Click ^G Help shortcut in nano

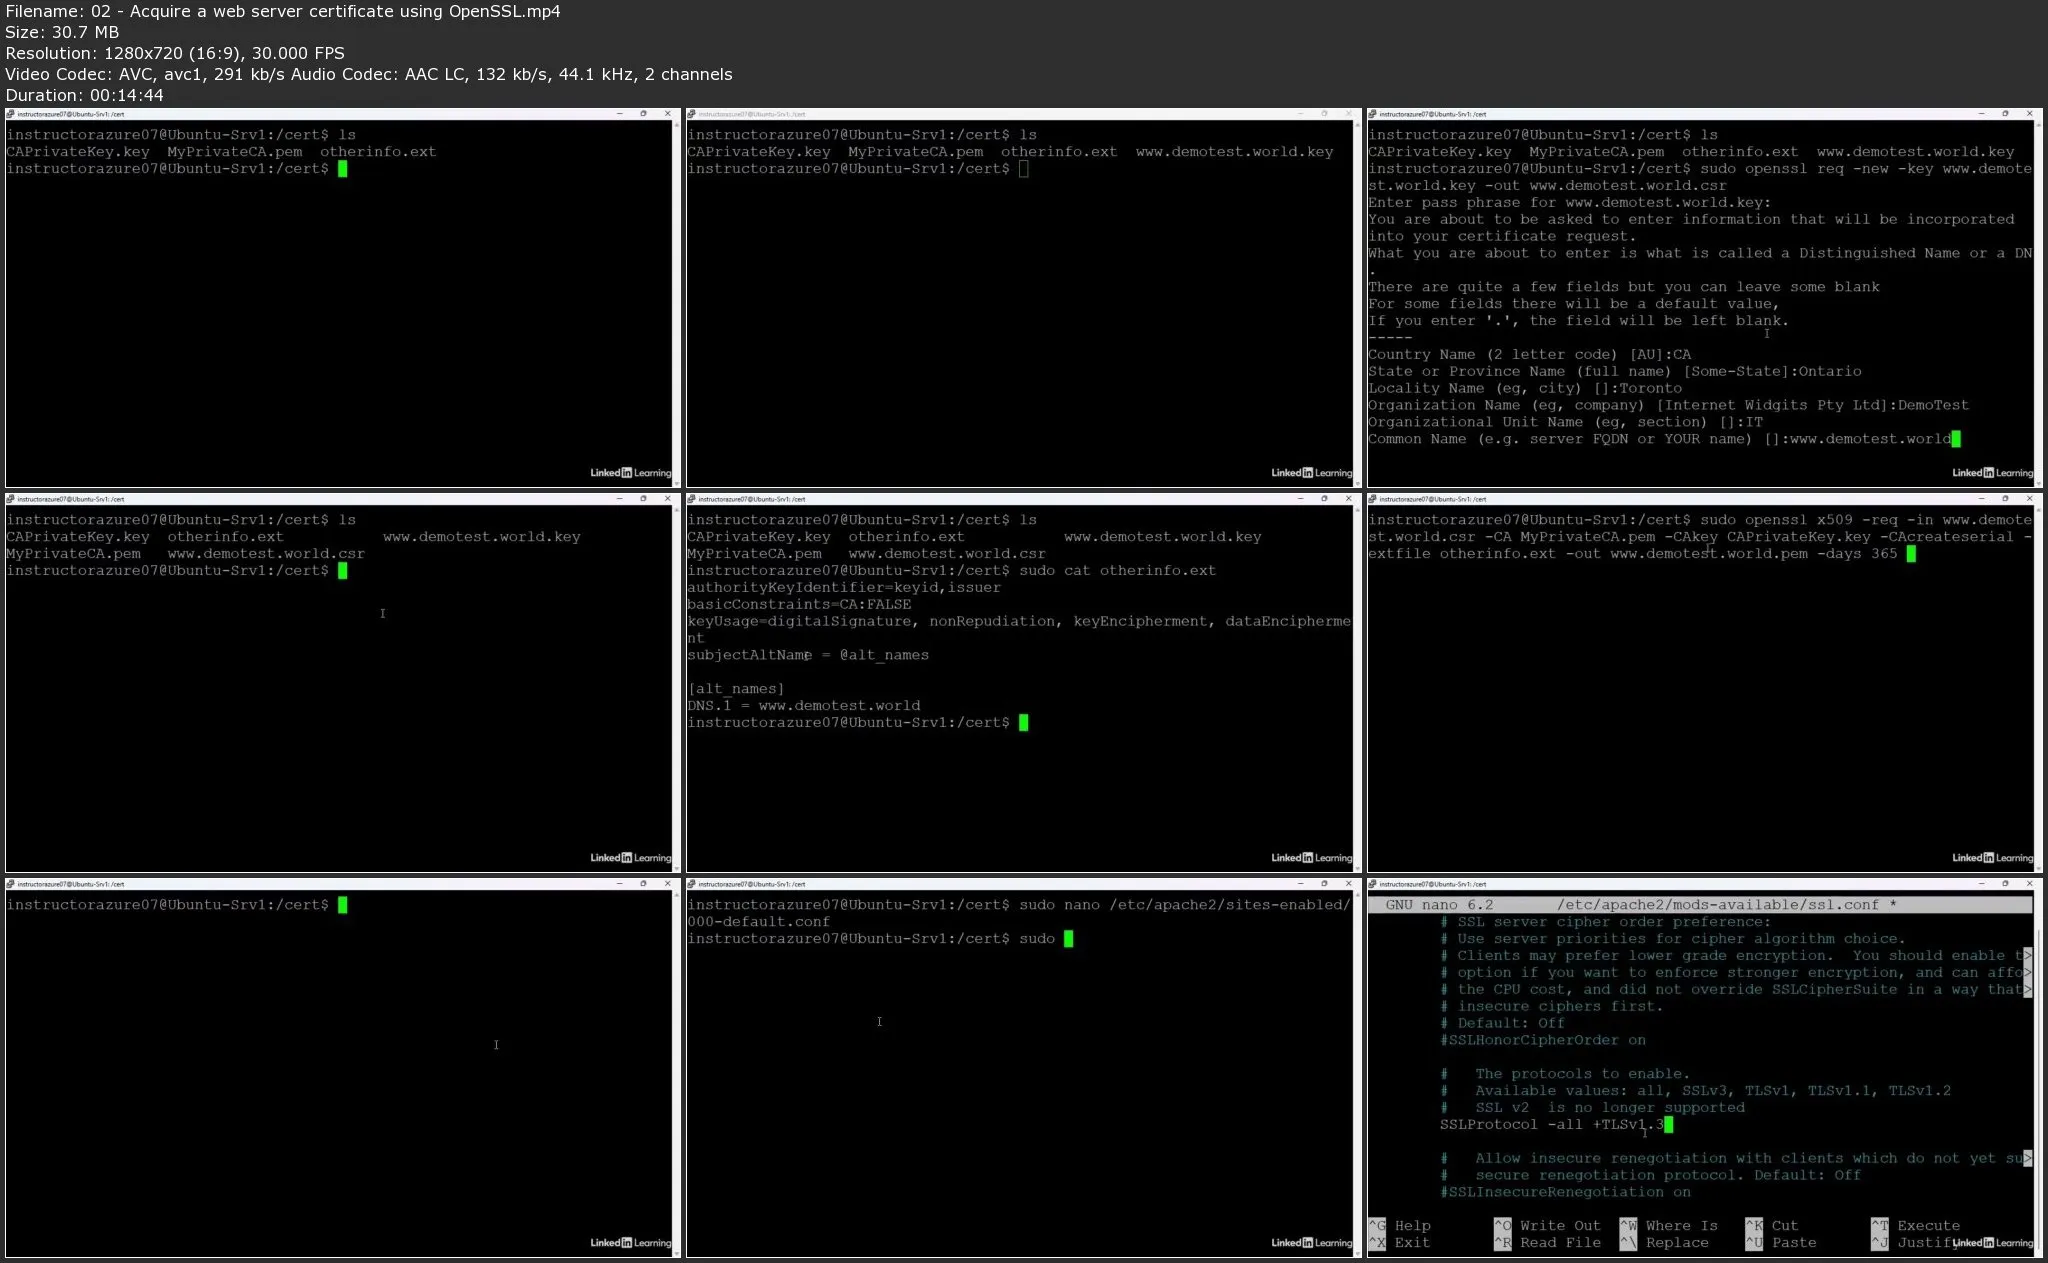1400,1226
